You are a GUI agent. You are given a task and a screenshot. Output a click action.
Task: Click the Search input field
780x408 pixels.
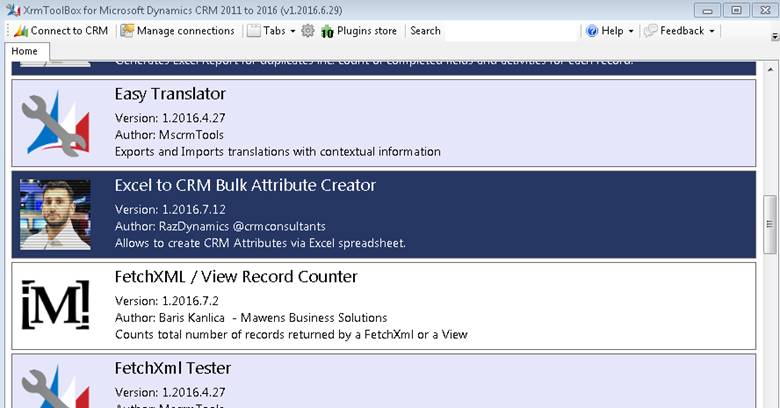511,31
